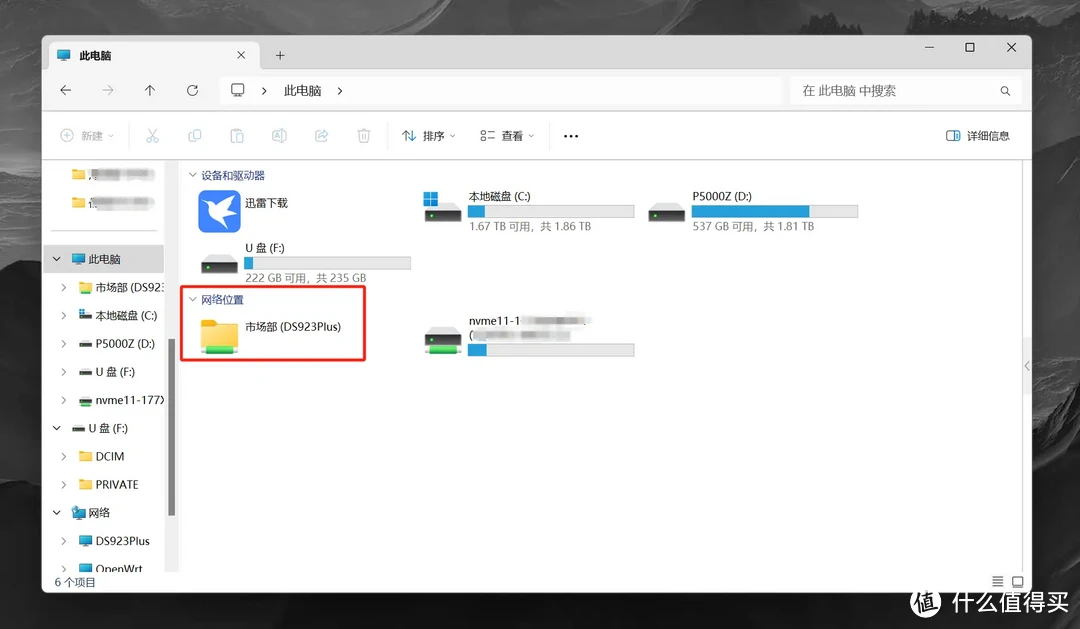Viewport: 1080px width, 629px height.
Task: Click the Cut scissors icon
Action: [152, 136]
